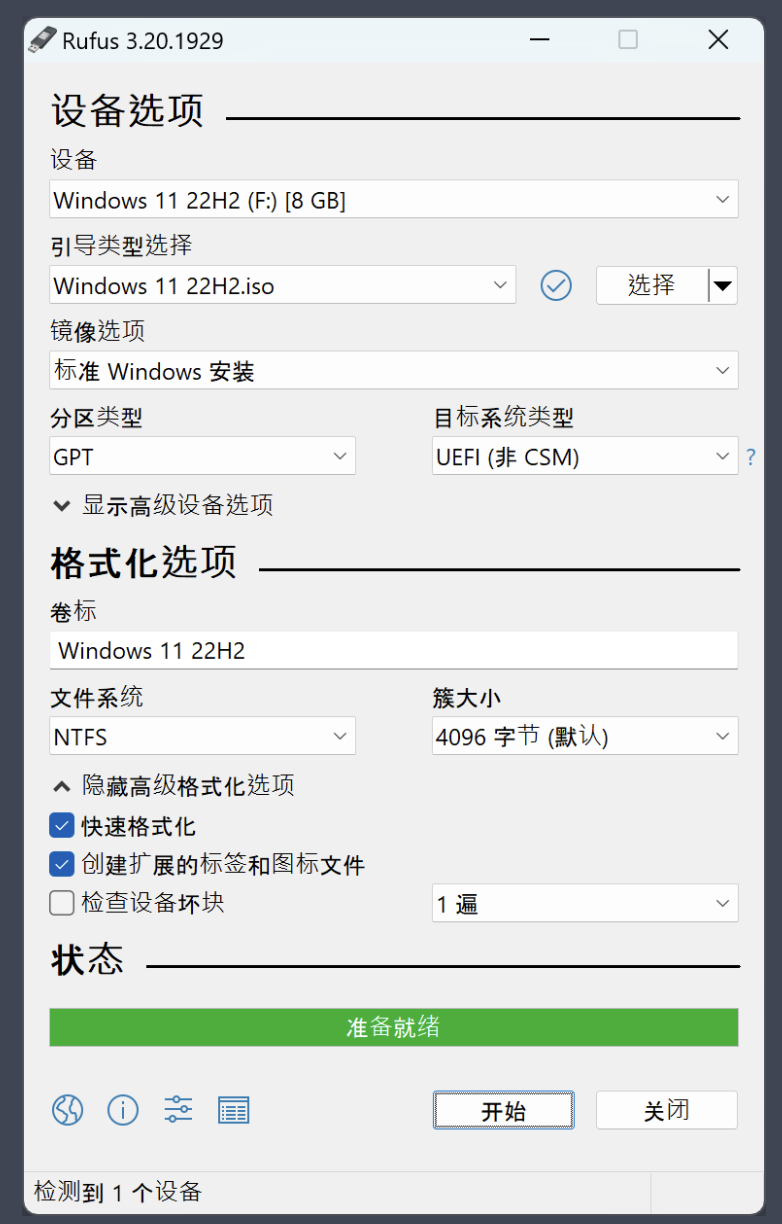Open the 文件系统 NTFS dropdown
782x1224 pixels.
[x=202, y=738]
